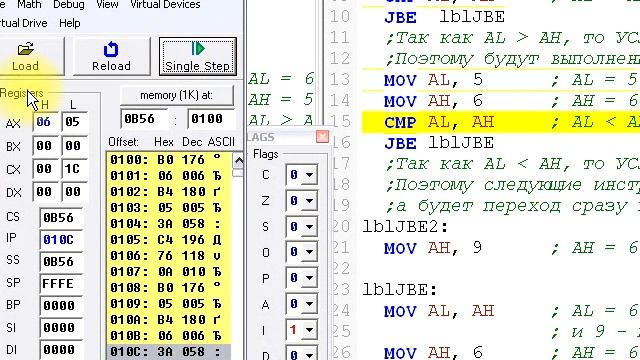
Task: Click the memory list scroll-up arrow
Action: click(238, 161)
